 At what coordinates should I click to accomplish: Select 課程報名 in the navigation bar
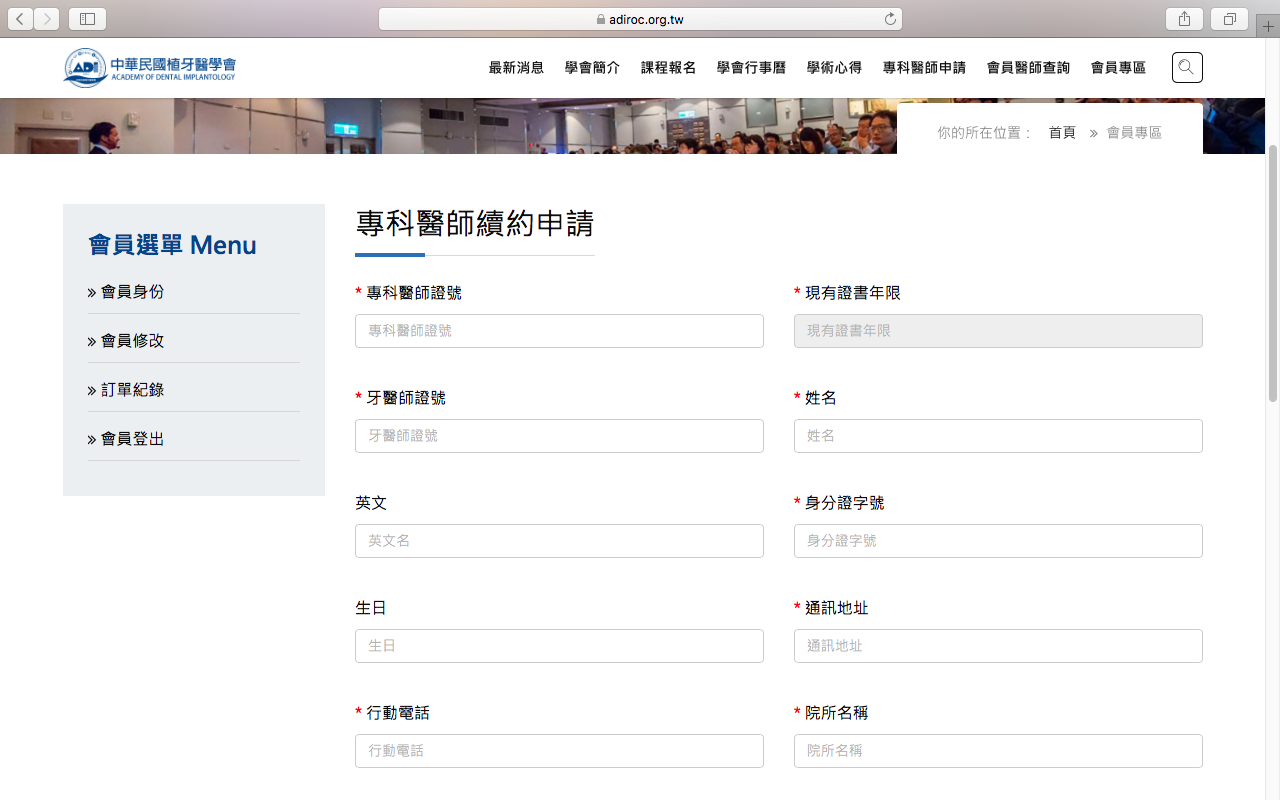[x=668, y=68]
